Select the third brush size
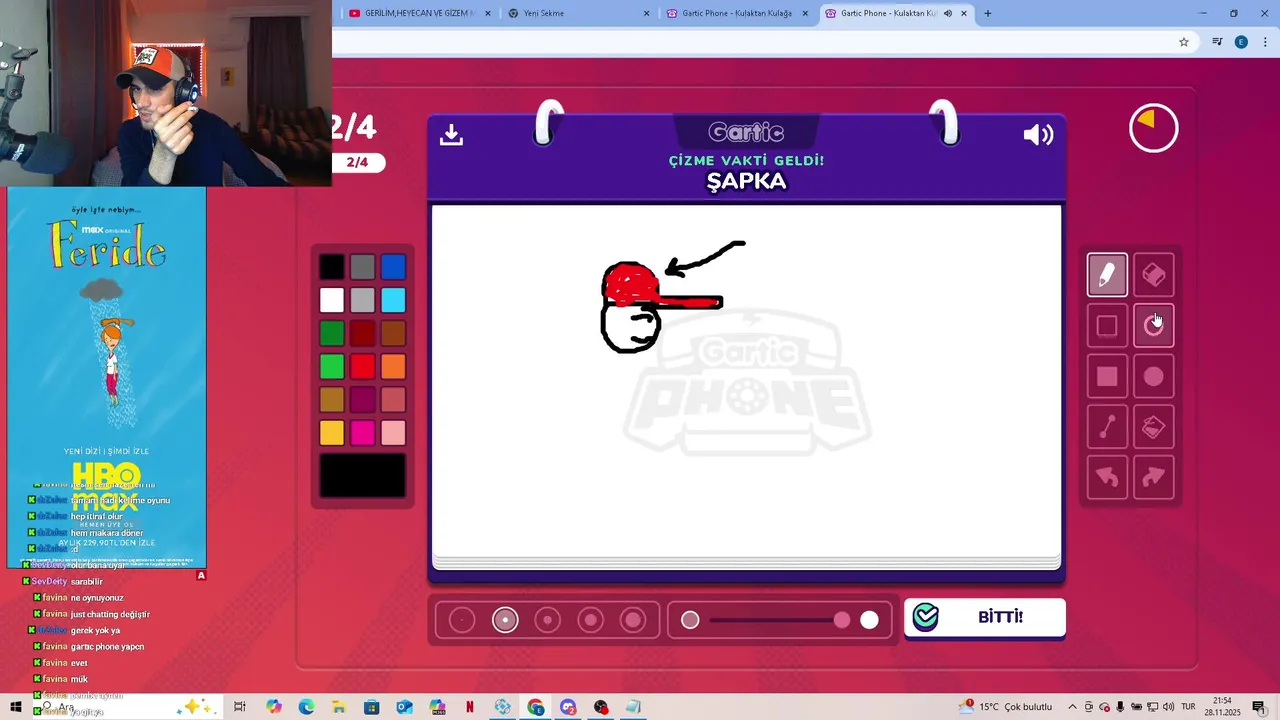 pyautogui.click(x=548, y=621)
